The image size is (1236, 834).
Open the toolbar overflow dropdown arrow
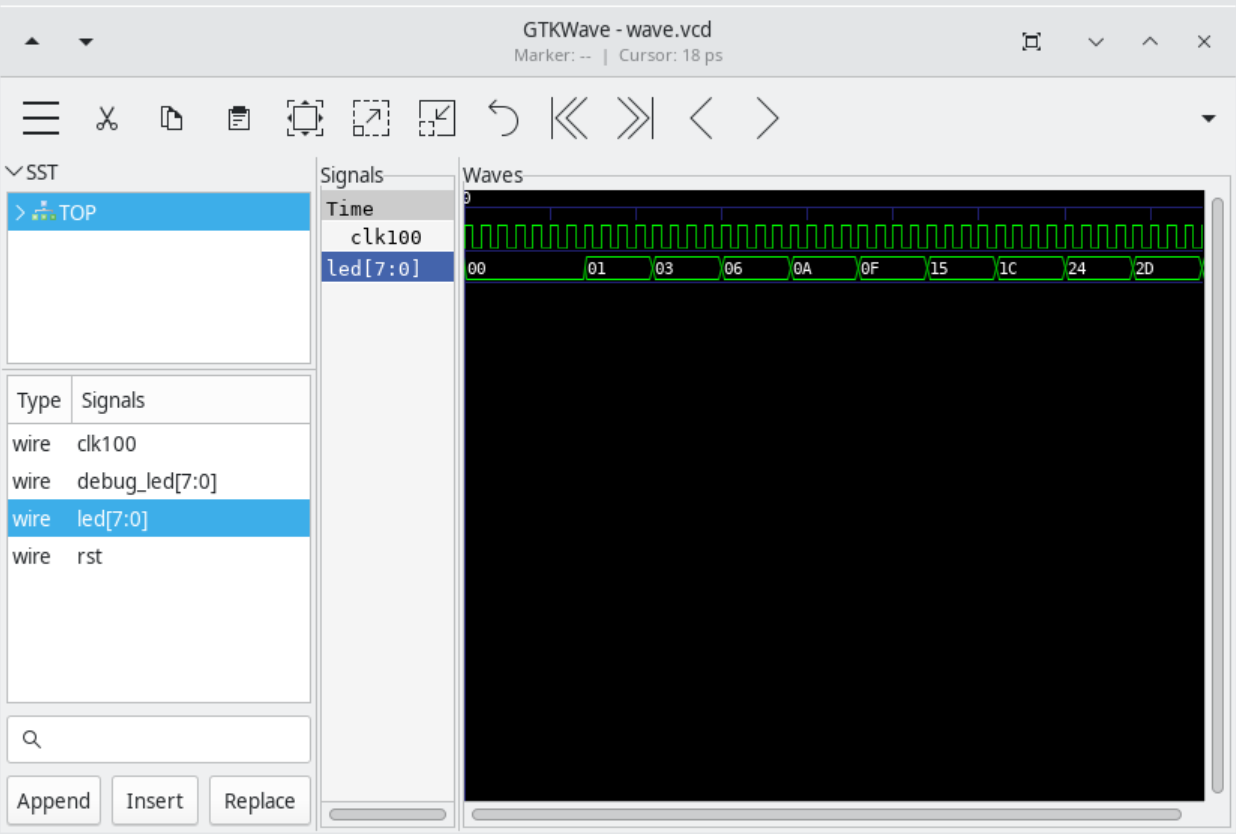tap(1208, 118)
